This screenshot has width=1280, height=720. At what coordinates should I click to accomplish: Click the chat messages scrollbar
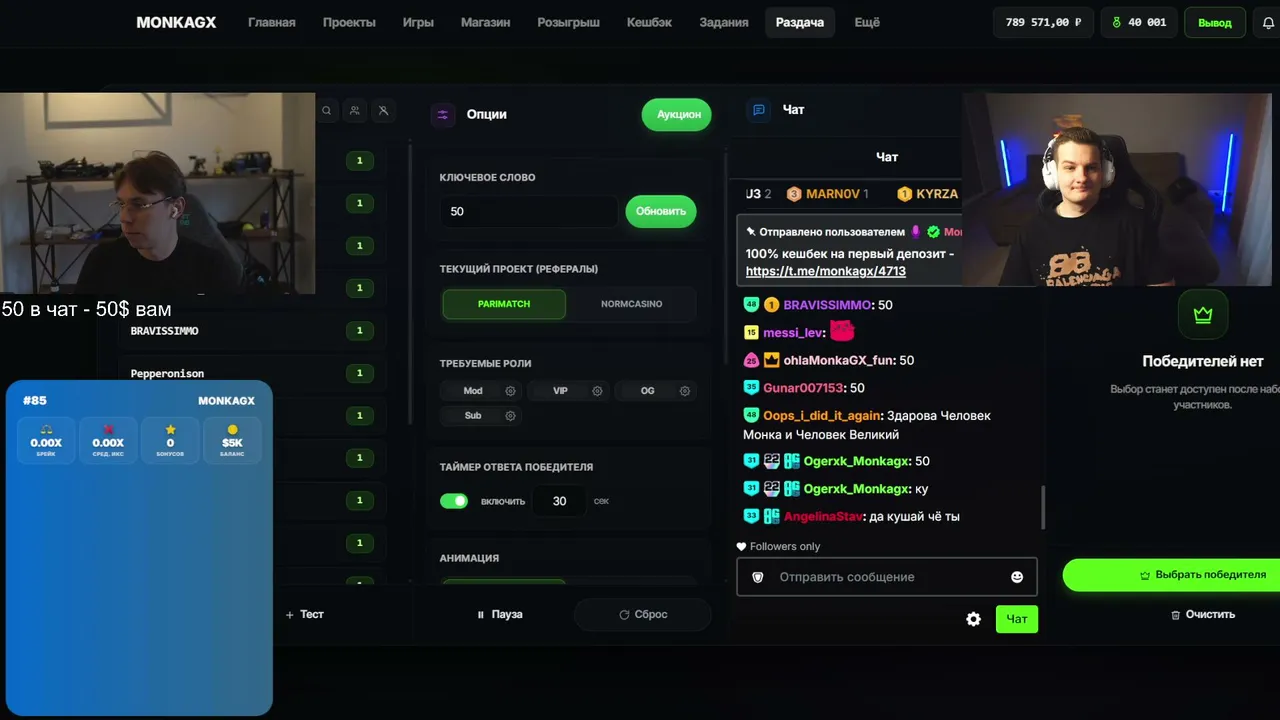(1042, 507)
